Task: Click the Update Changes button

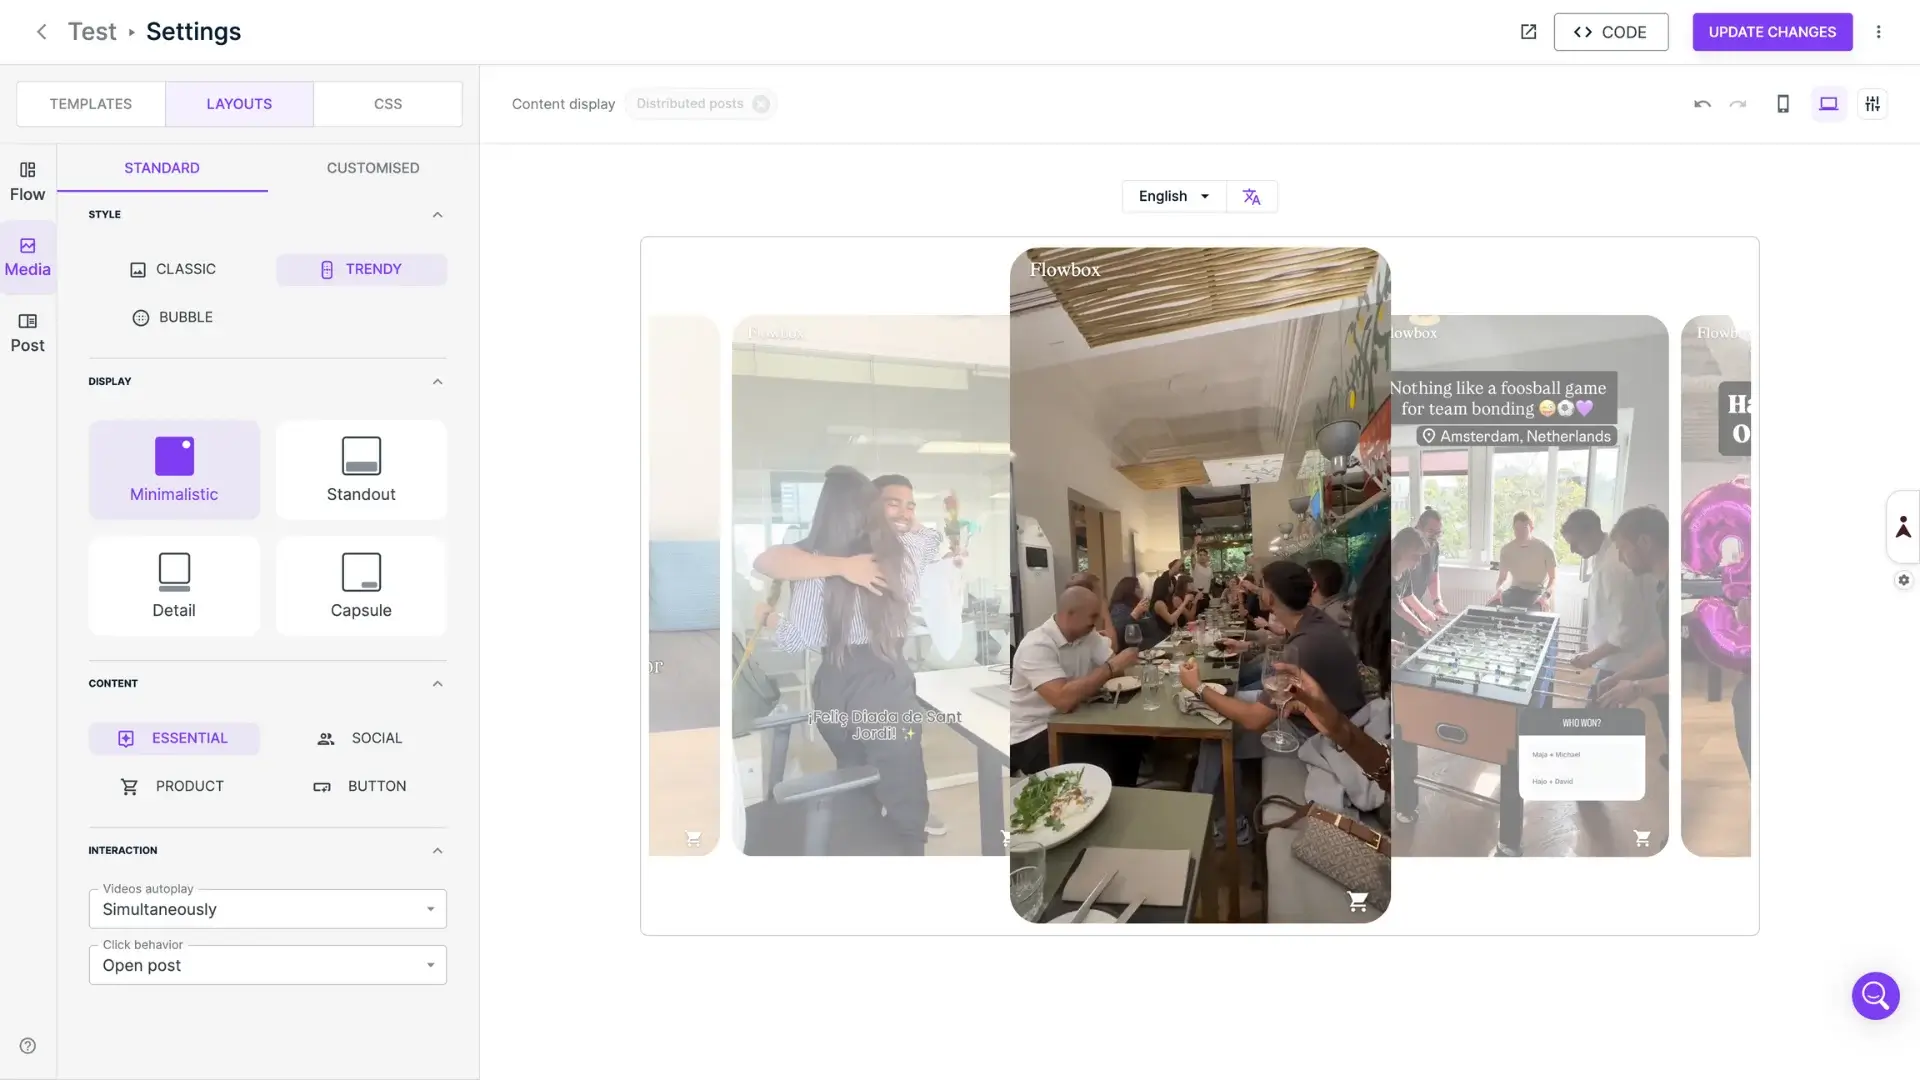Action: click(1771, 32)
